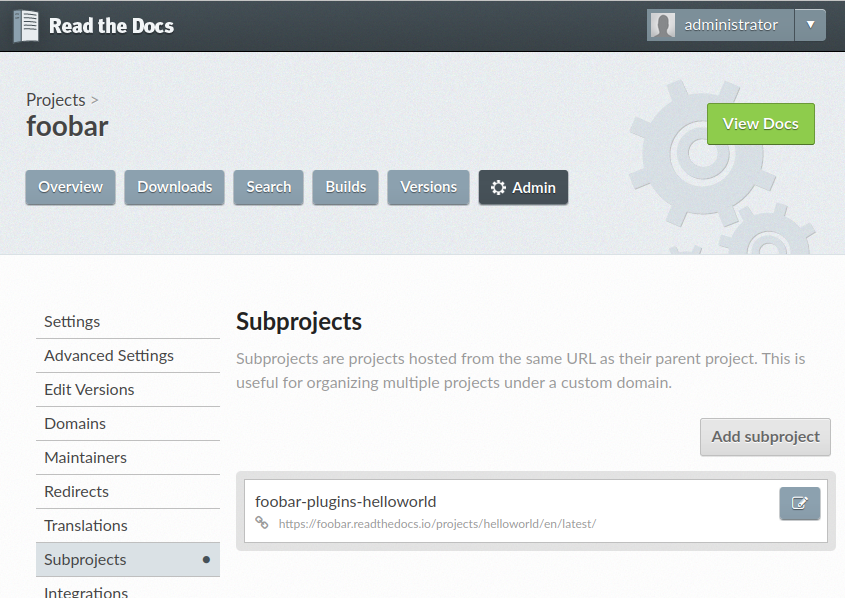
Task: Click the green View Docs button
Action: tap(760, 124)
